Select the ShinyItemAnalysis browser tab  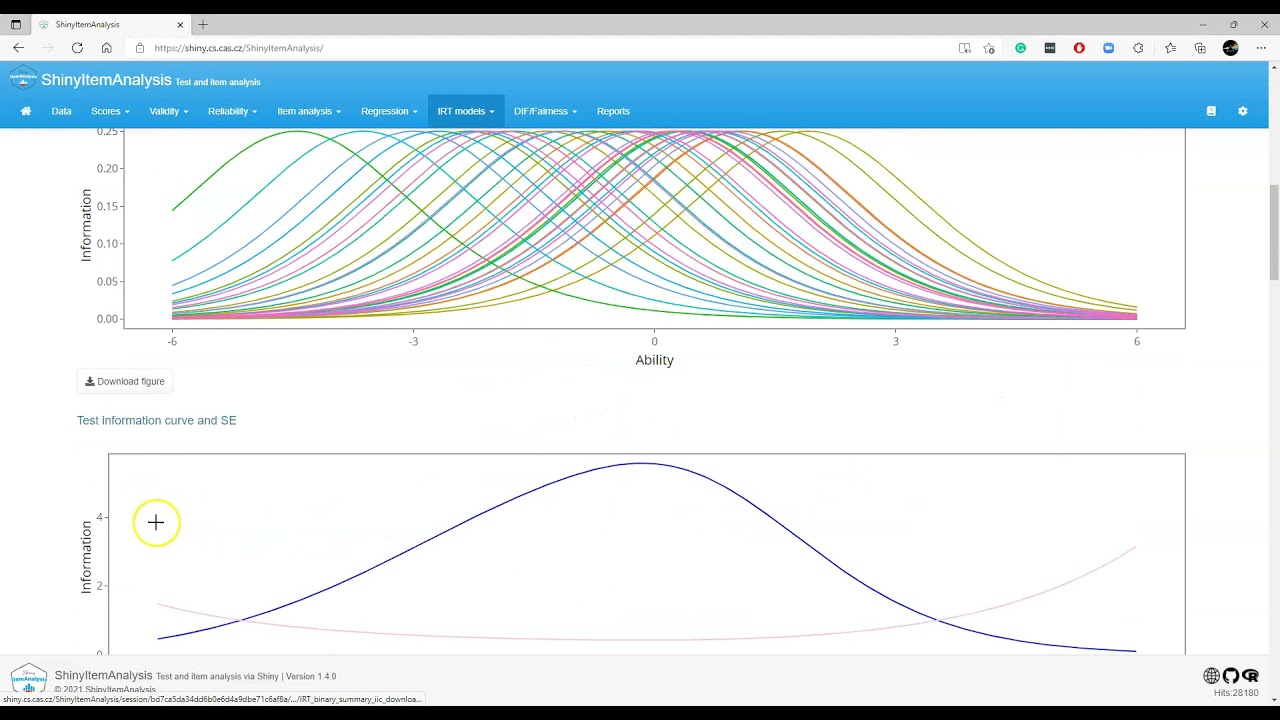(x=112, y=24)
